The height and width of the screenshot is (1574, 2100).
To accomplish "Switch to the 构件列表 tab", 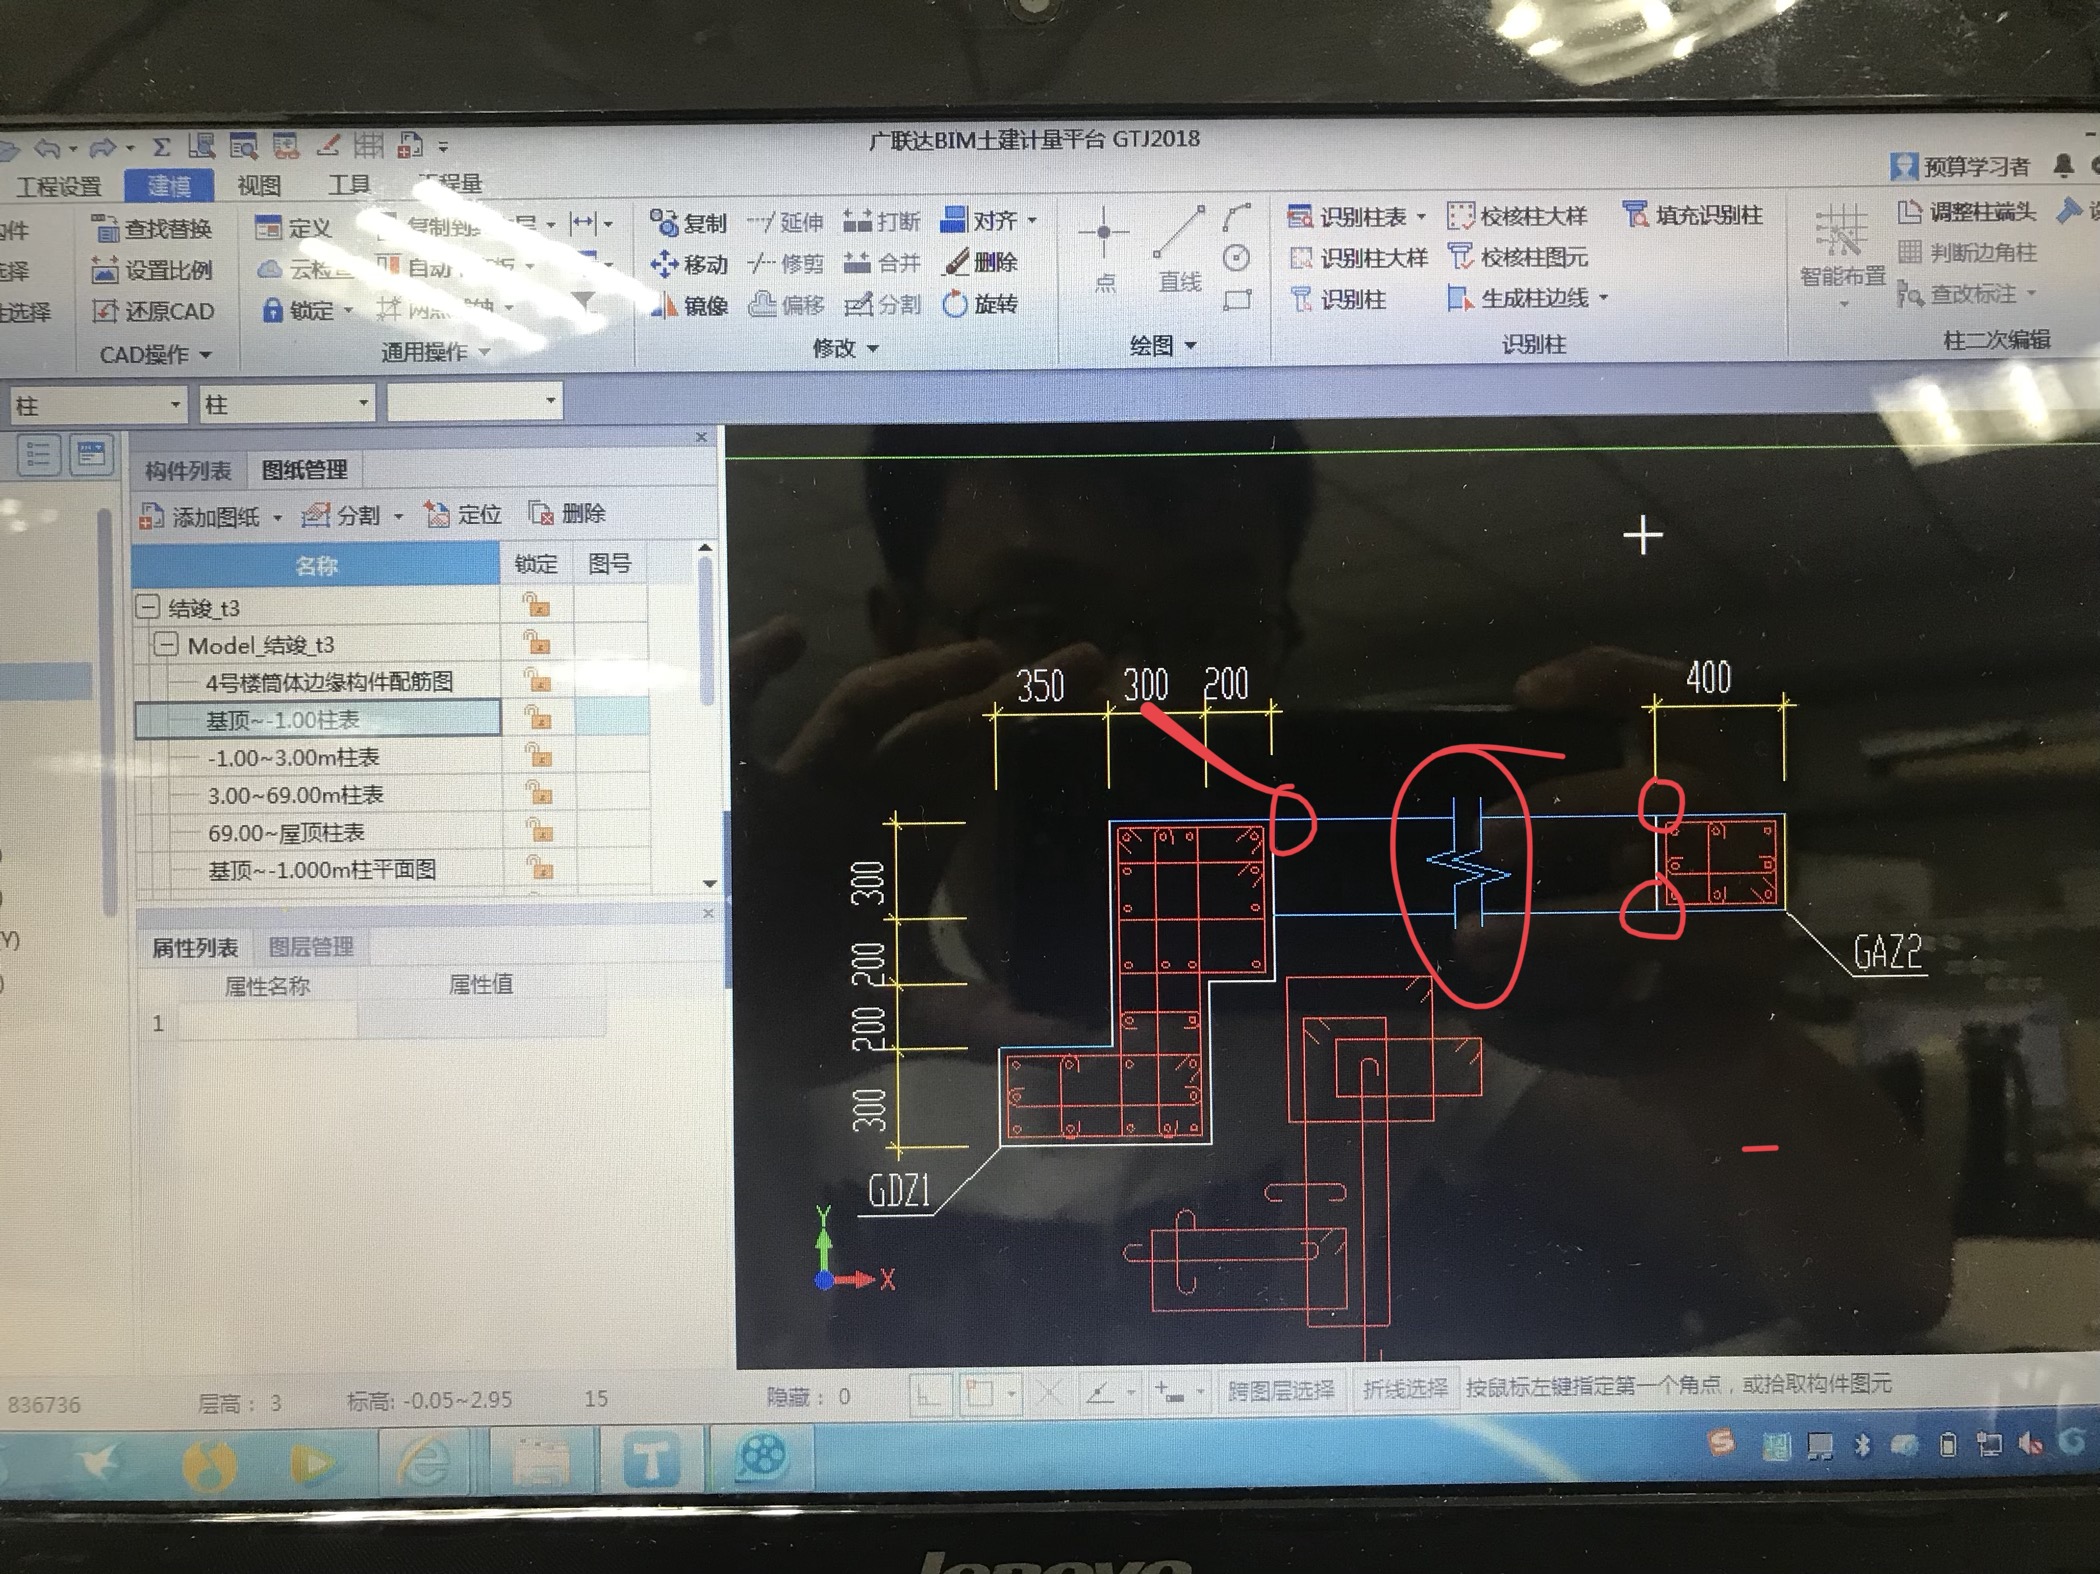I will click(187, 471).
